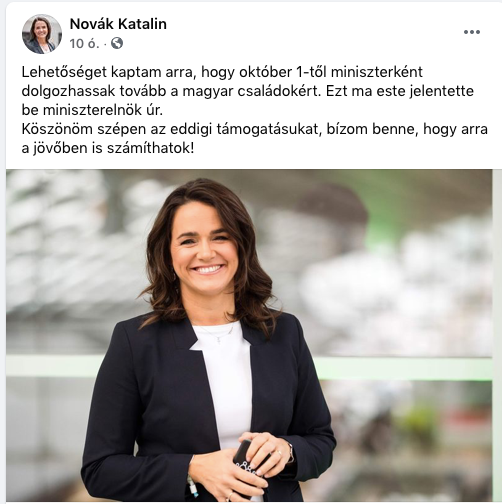Open the post via the "10 ó." timestamp
The height and width of the screenshot is (504, 502).
(84, 44)
